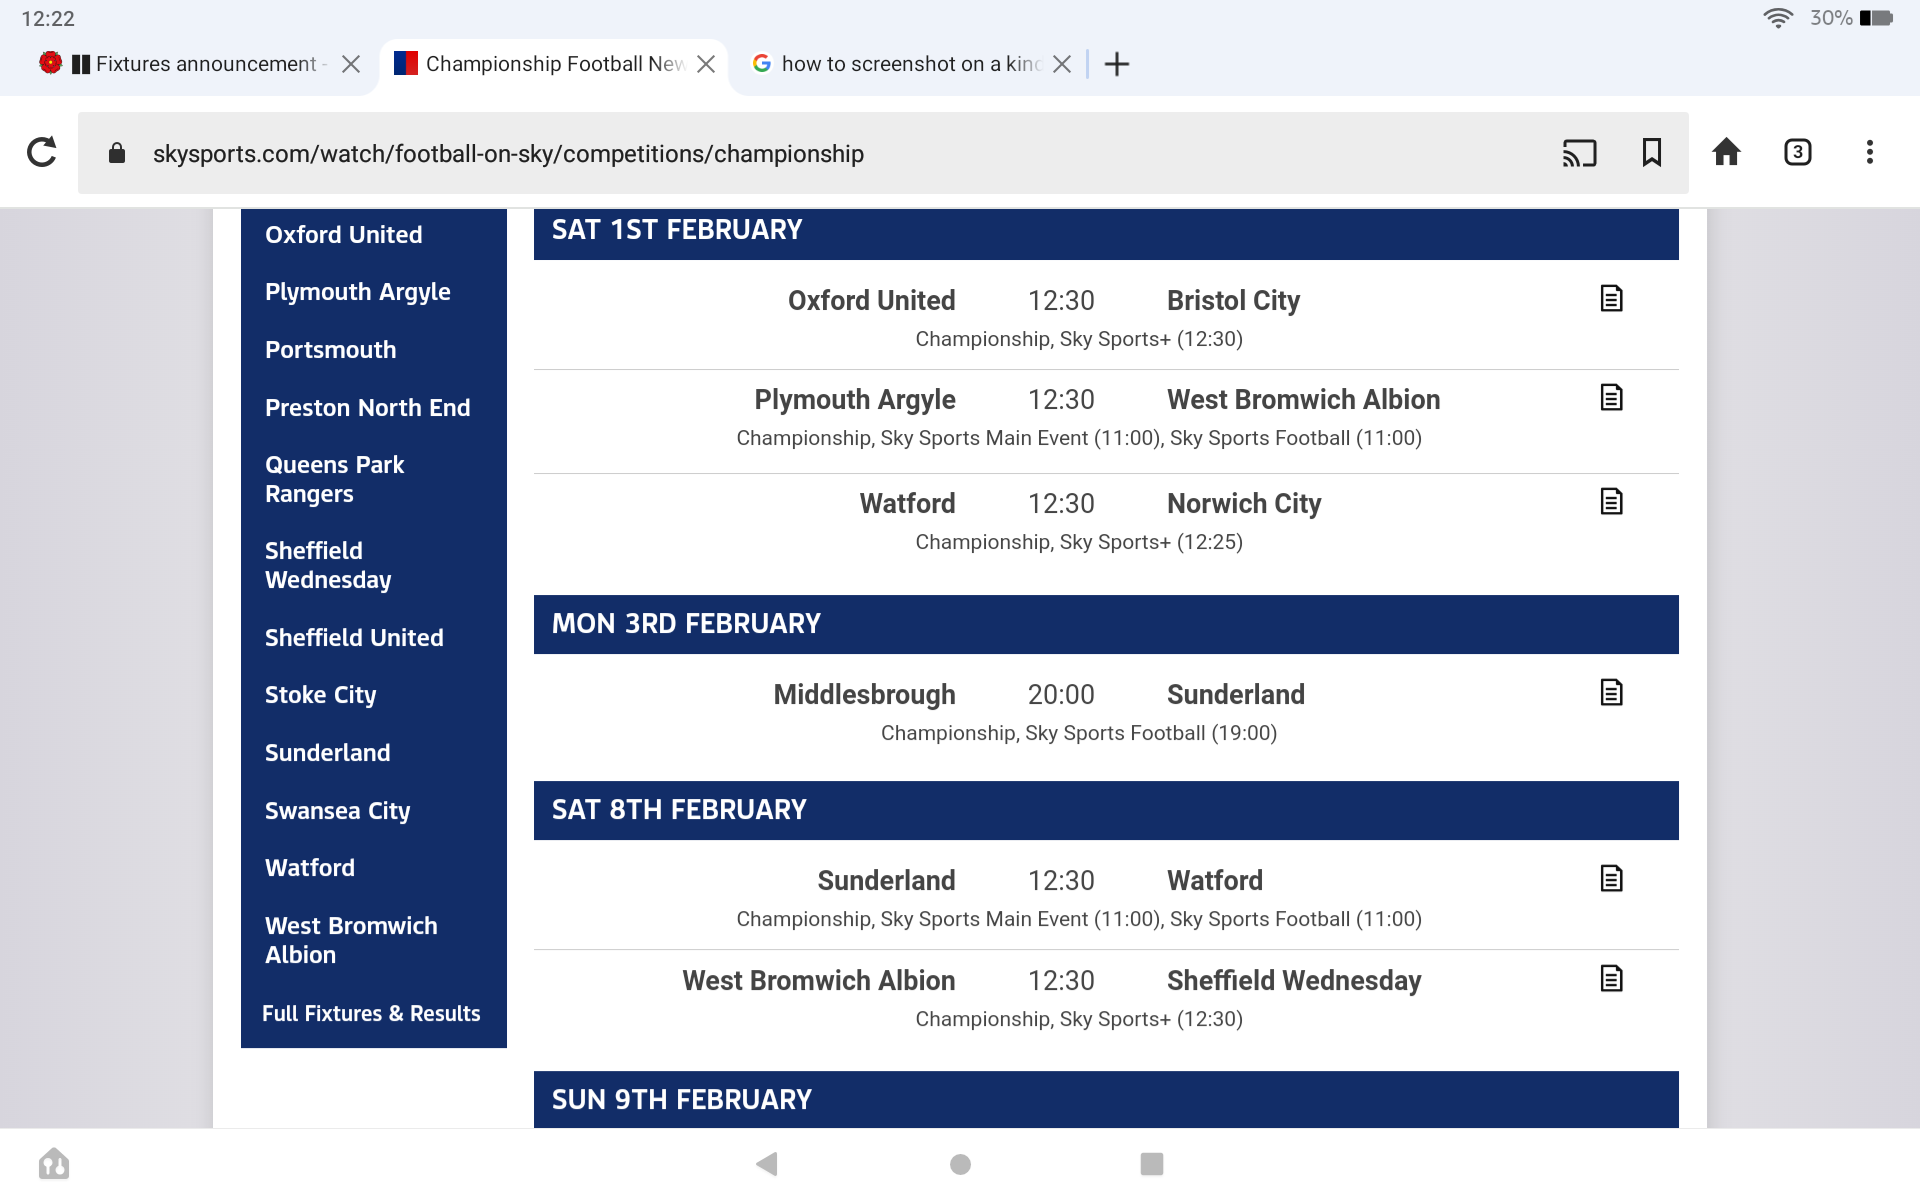Bookmark this page with the bookmark icon
The height and width of the screenshot is (1200, 1920).
(1652, 152)
